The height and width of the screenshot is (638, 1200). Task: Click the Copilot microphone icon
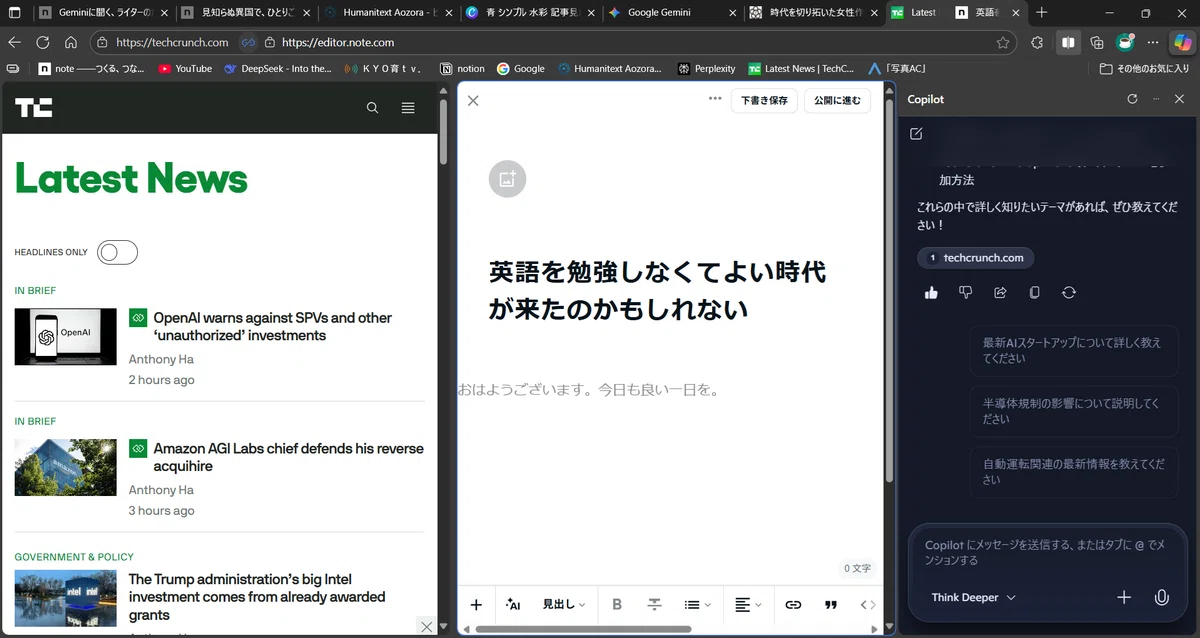tap(1161, 597)
